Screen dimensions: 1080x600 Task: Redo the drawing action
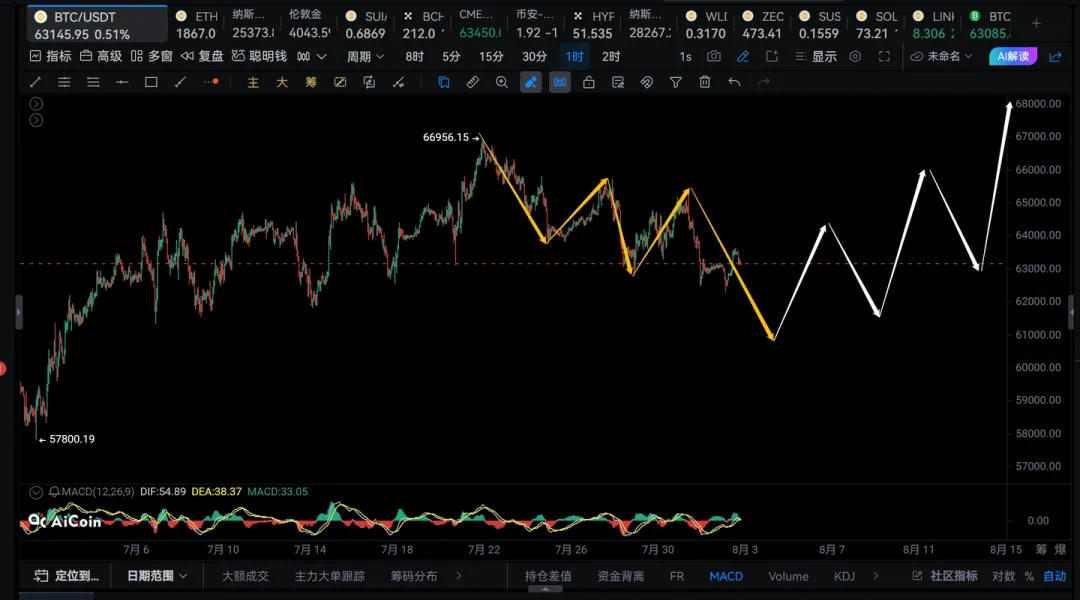pyautogui.click(x=763, y=83)
